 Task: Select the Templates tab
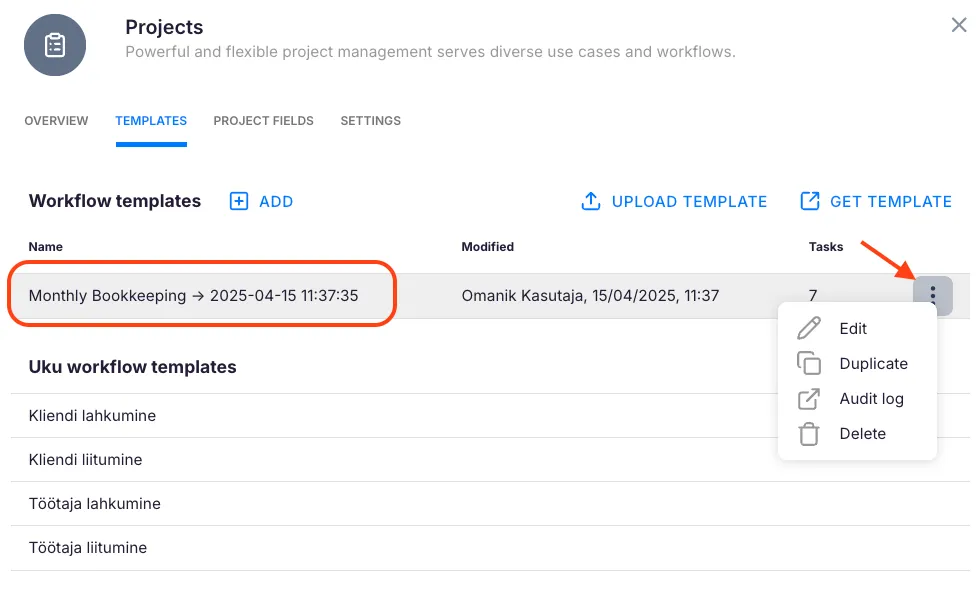coord(151,121)
